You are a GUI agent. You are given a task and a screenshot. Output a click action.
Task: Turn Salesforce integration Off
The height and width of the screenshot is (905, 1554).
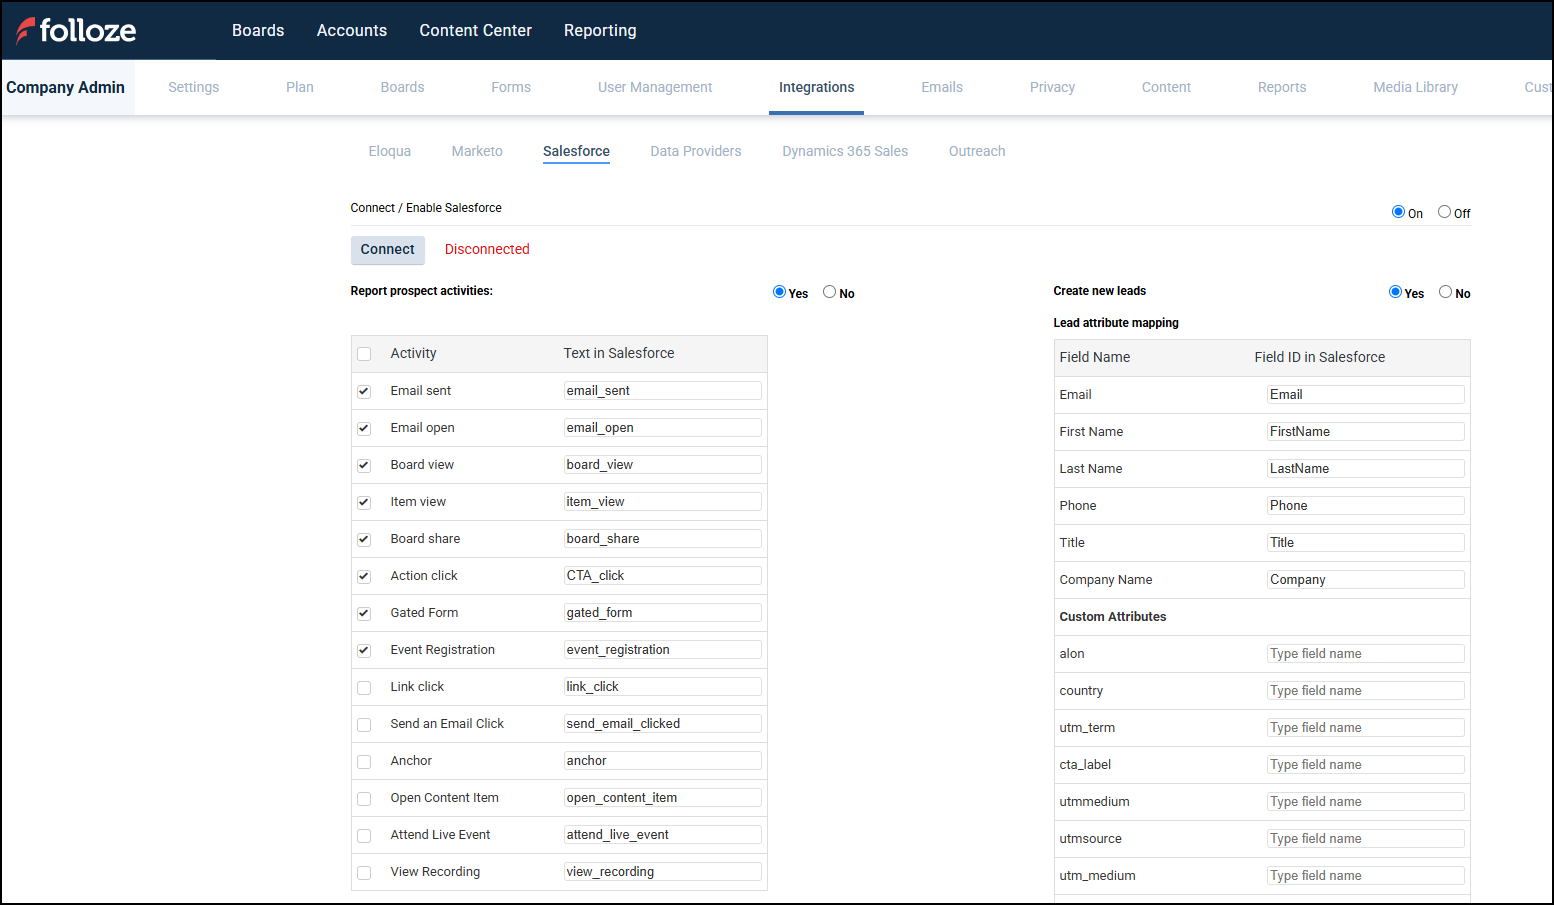click(x=1444, y=212)
